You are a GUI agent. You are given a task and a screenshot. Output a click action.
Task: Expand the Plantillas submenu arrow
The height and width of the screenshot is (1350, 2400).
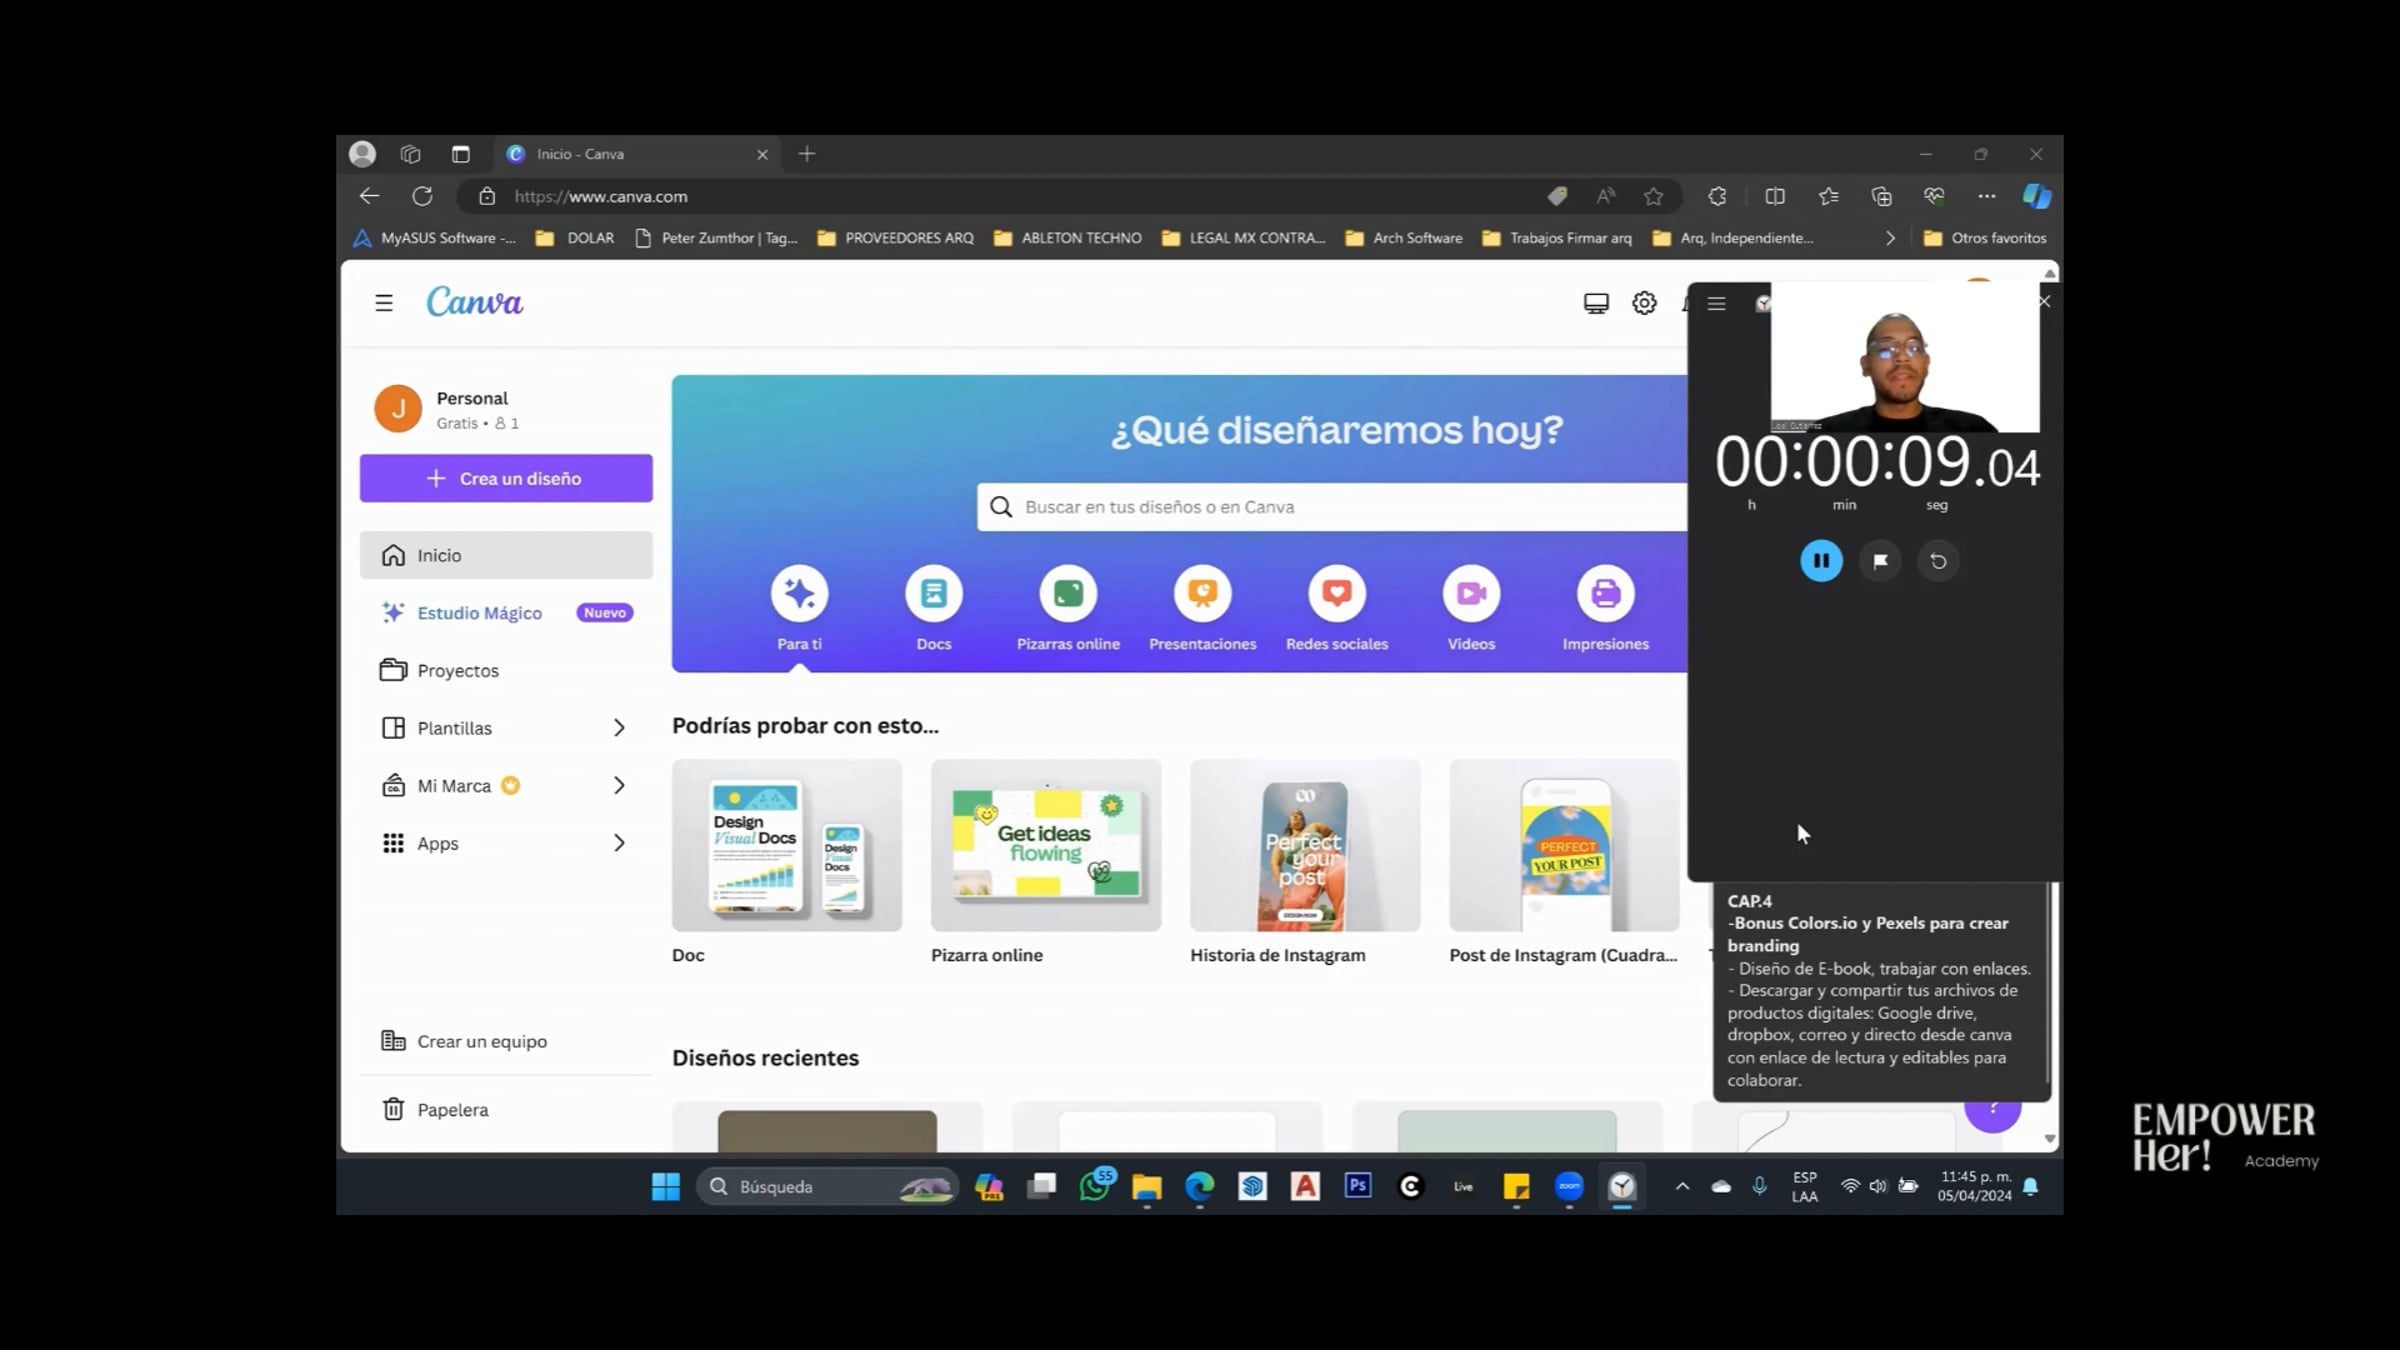click(619, 728)
